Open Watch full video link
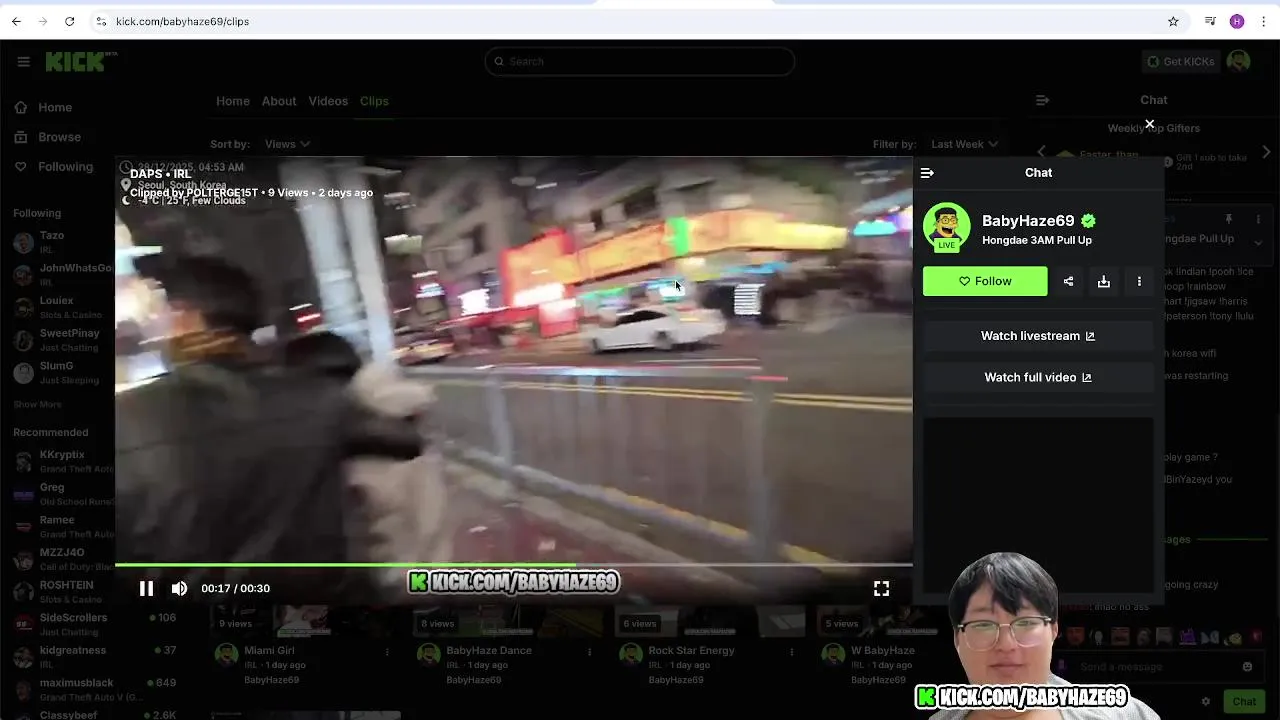Viewport: 1280px width, 720px height. click(x=1038, y=377)
